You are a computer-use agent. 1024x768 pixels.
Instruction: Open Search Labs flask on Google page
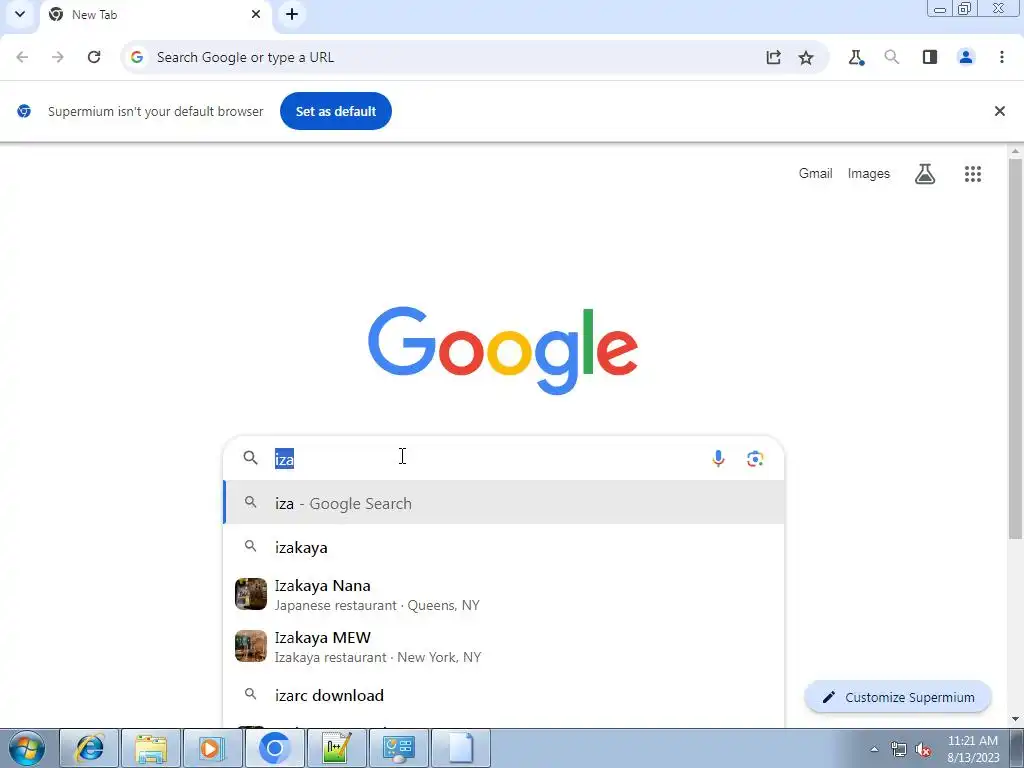coord(925,174)
